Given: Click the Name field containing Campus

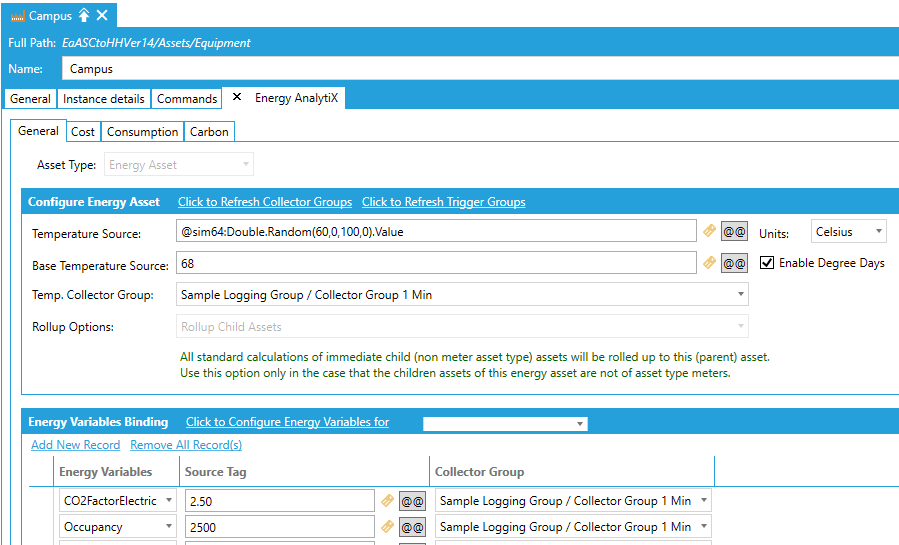Looking at the screenshot, I should pyautogui.click(x=480, y=69).
